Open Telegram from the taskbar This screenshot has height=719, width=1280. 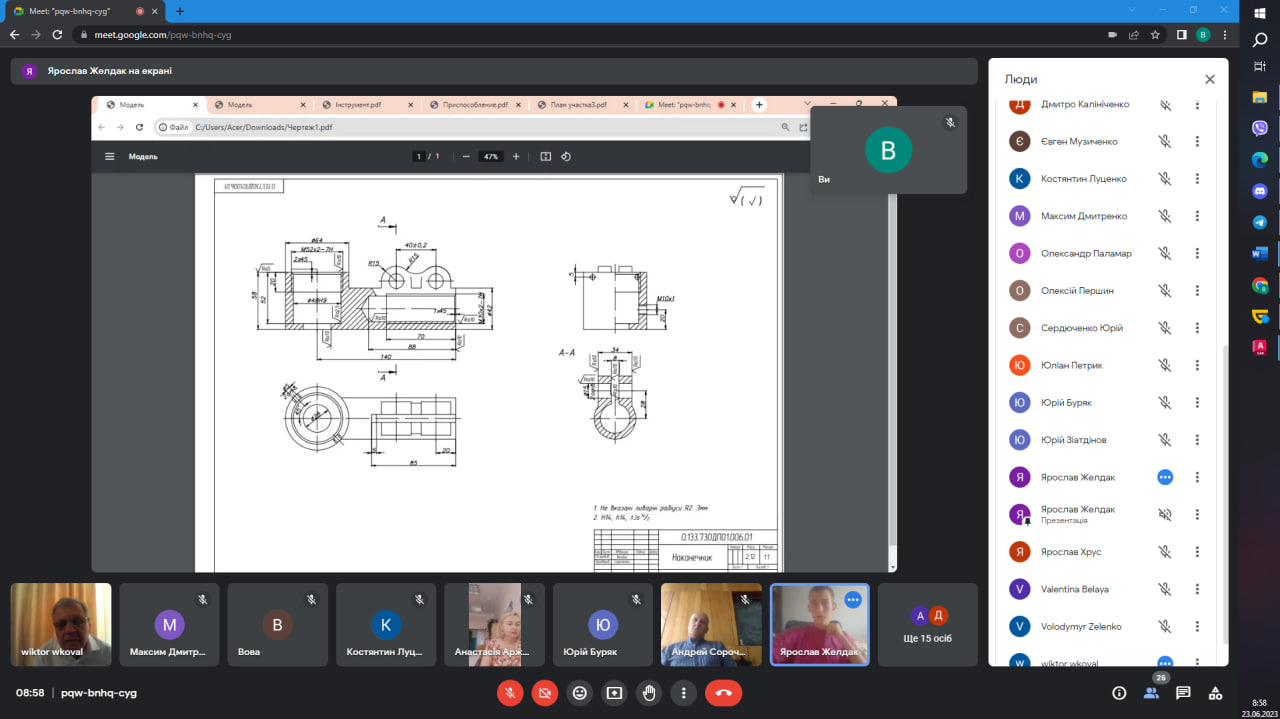(1260, 222)
